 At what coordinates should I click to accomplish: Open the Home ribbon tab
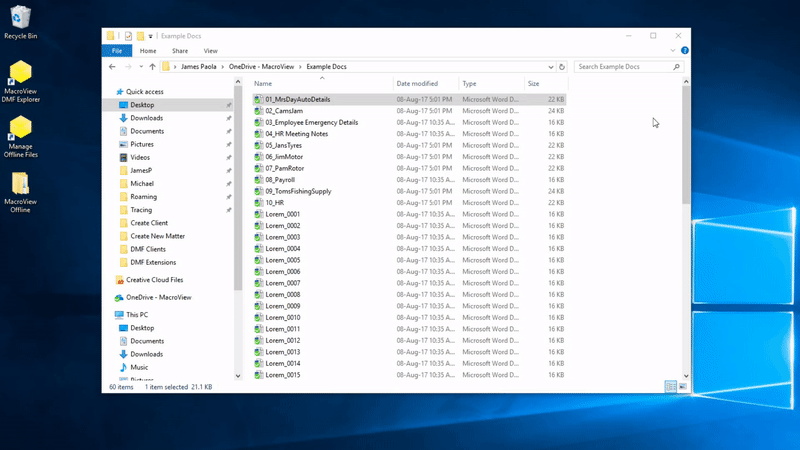(x=148, y=51)
